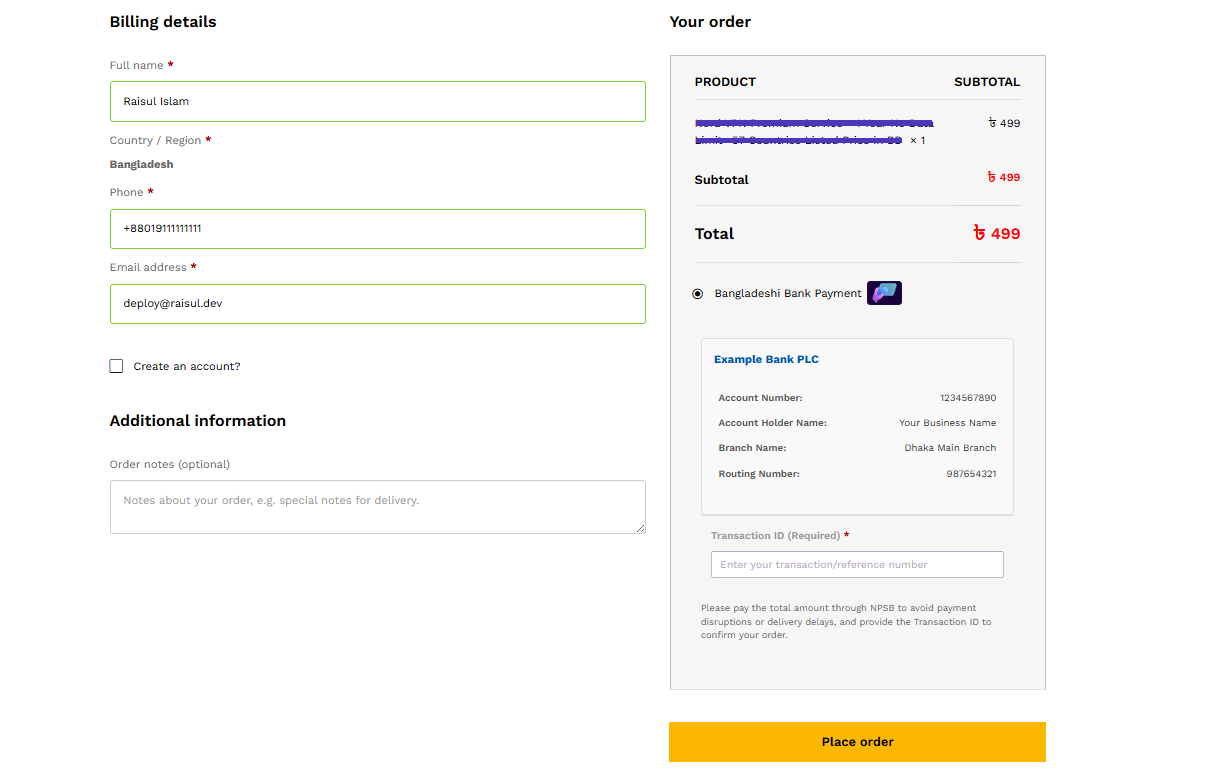Click the Total amount of 499 taka
The height and width of the screenshot is (779, 1218).
[x=997, y=233]
